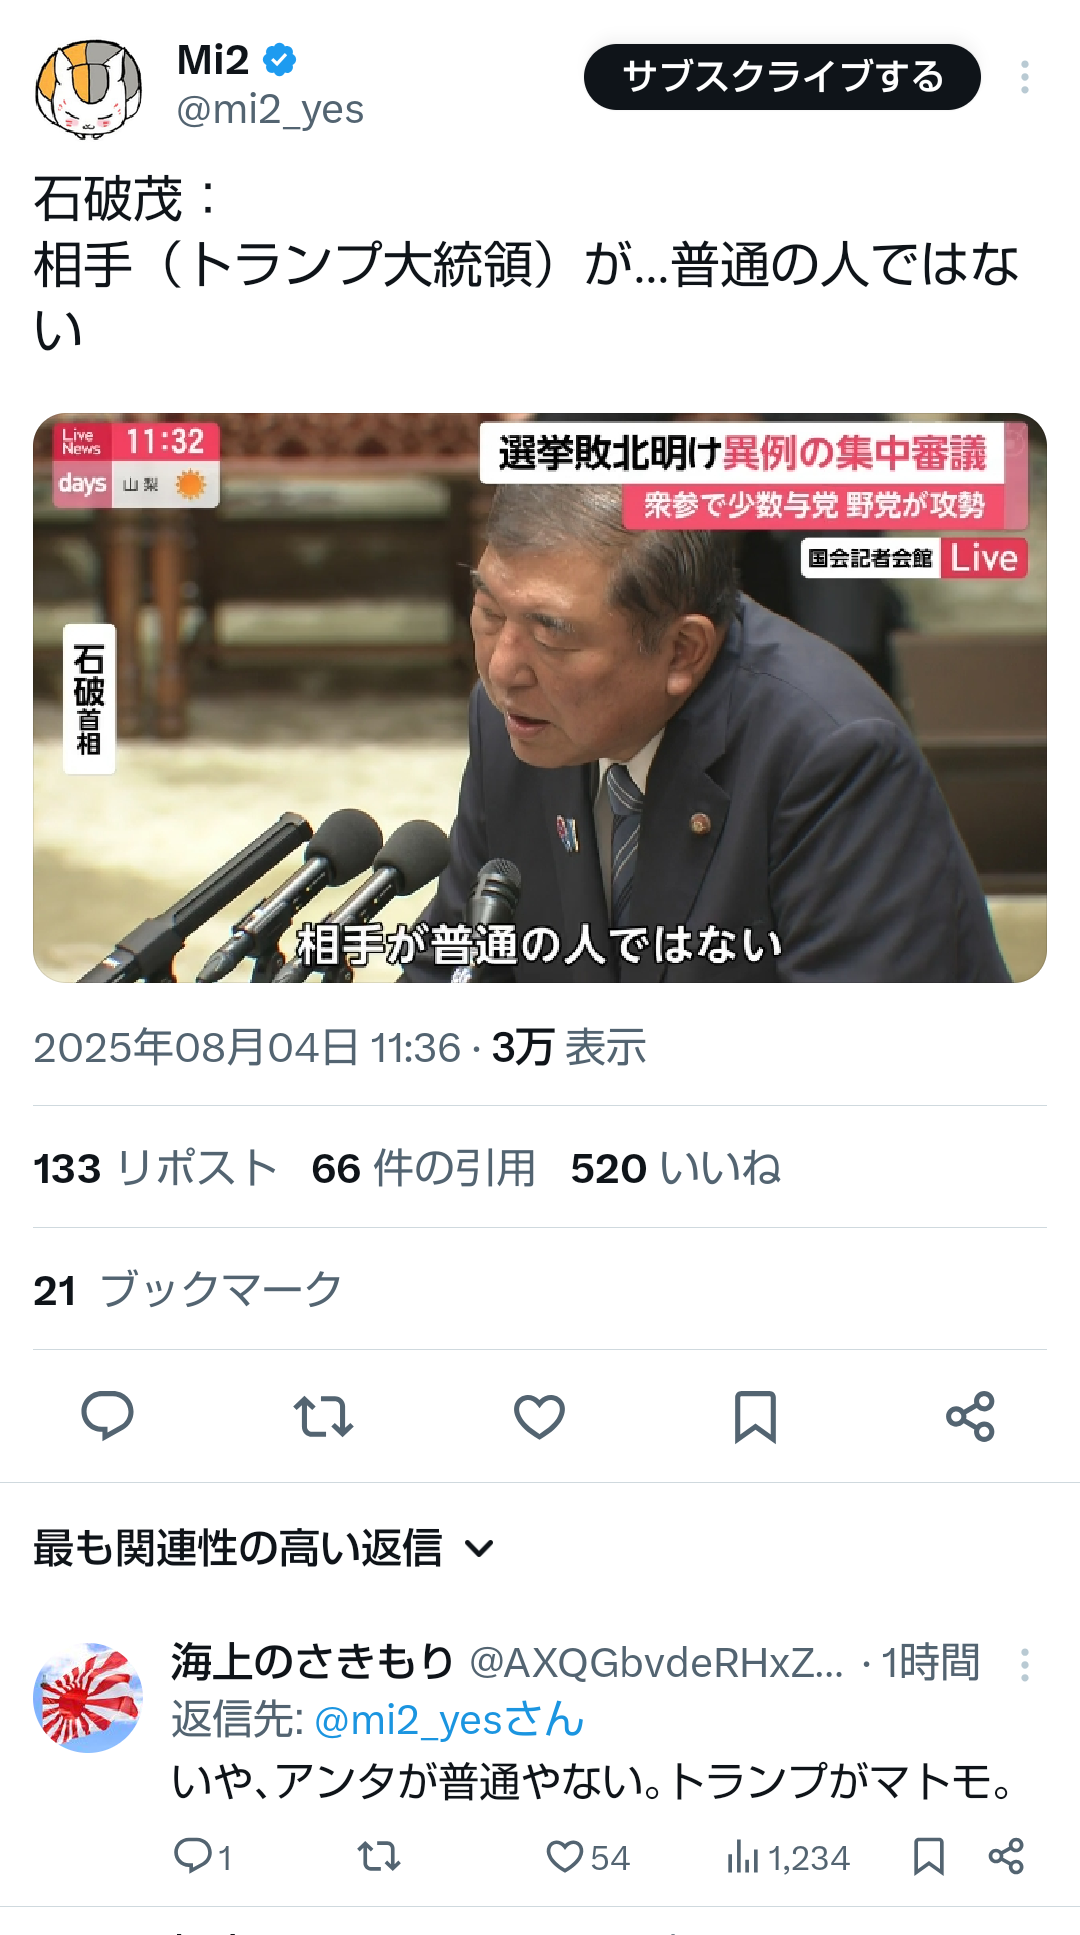
Task: Share the main tweet
Action: tap(970, 1416)
